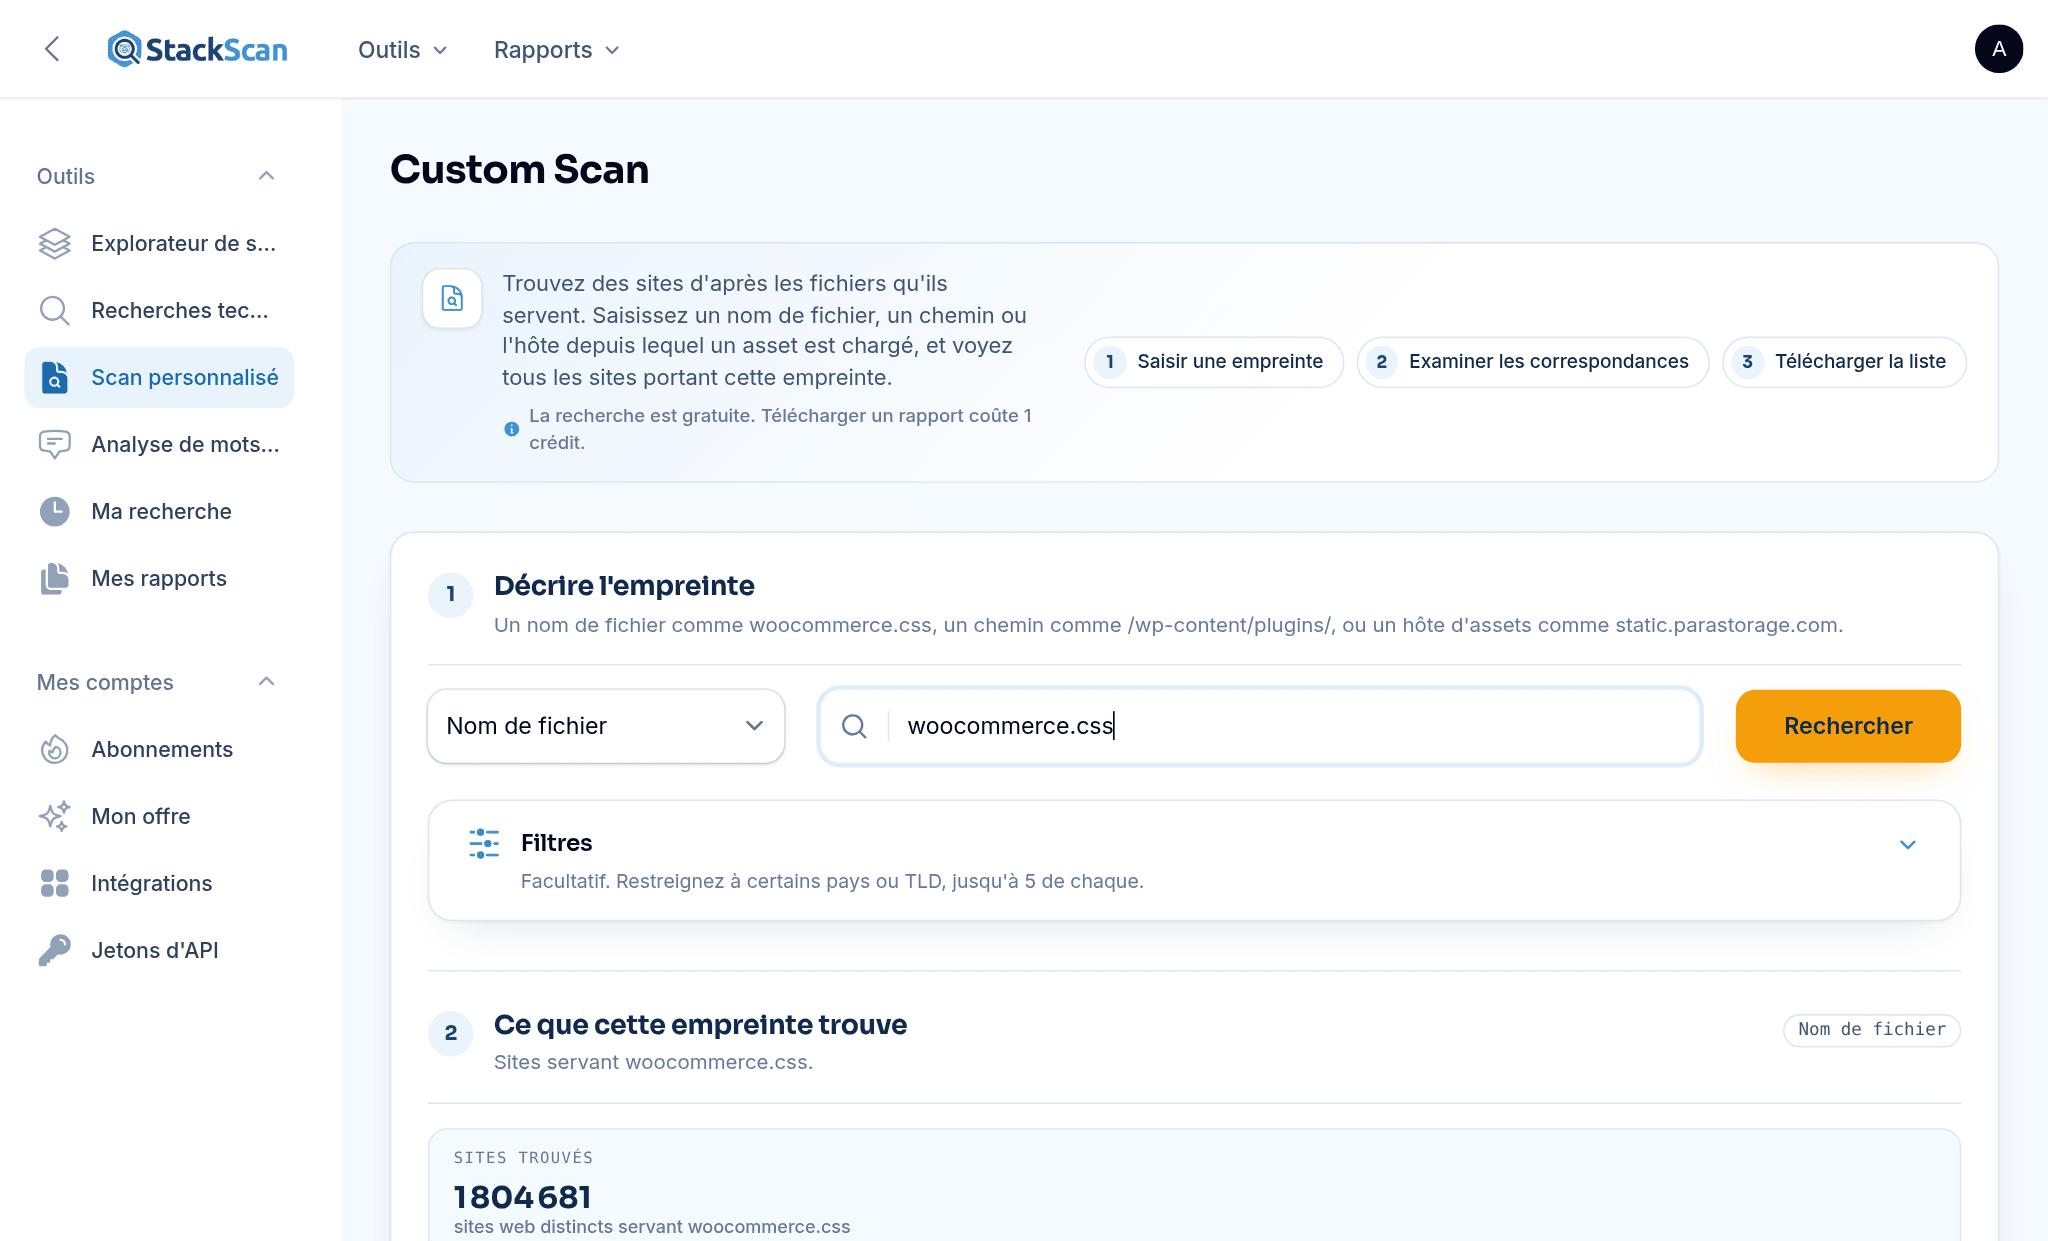Click the Mes rapports documents icon
The width and height of the screenshot is (2048, 1241).
(55, 578)
